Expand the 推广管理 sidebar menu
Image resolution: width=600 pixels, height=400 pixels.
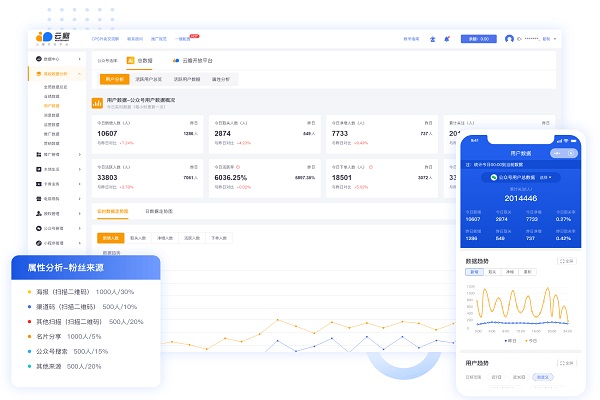pyautogui.click(x=79, y=155)
